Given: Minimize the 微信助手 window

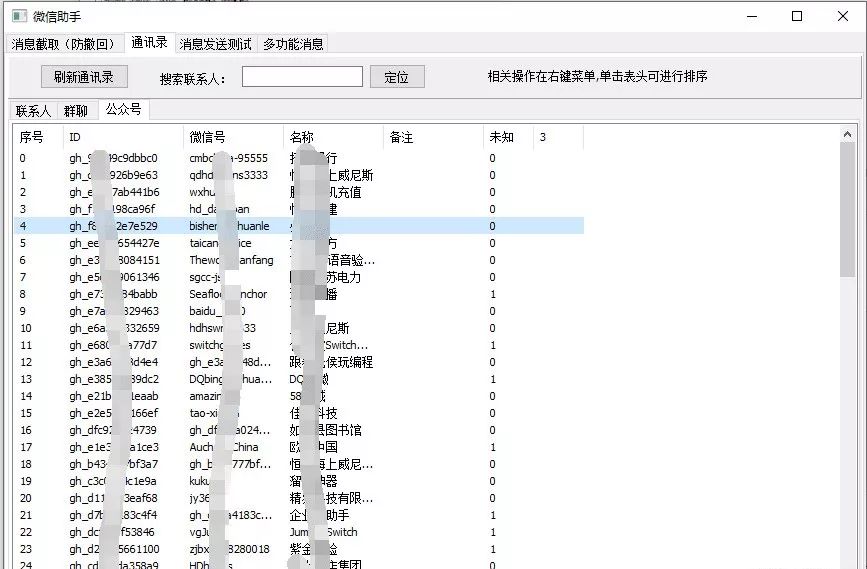Looking at the screenshot, I should [x=752, y=16].
